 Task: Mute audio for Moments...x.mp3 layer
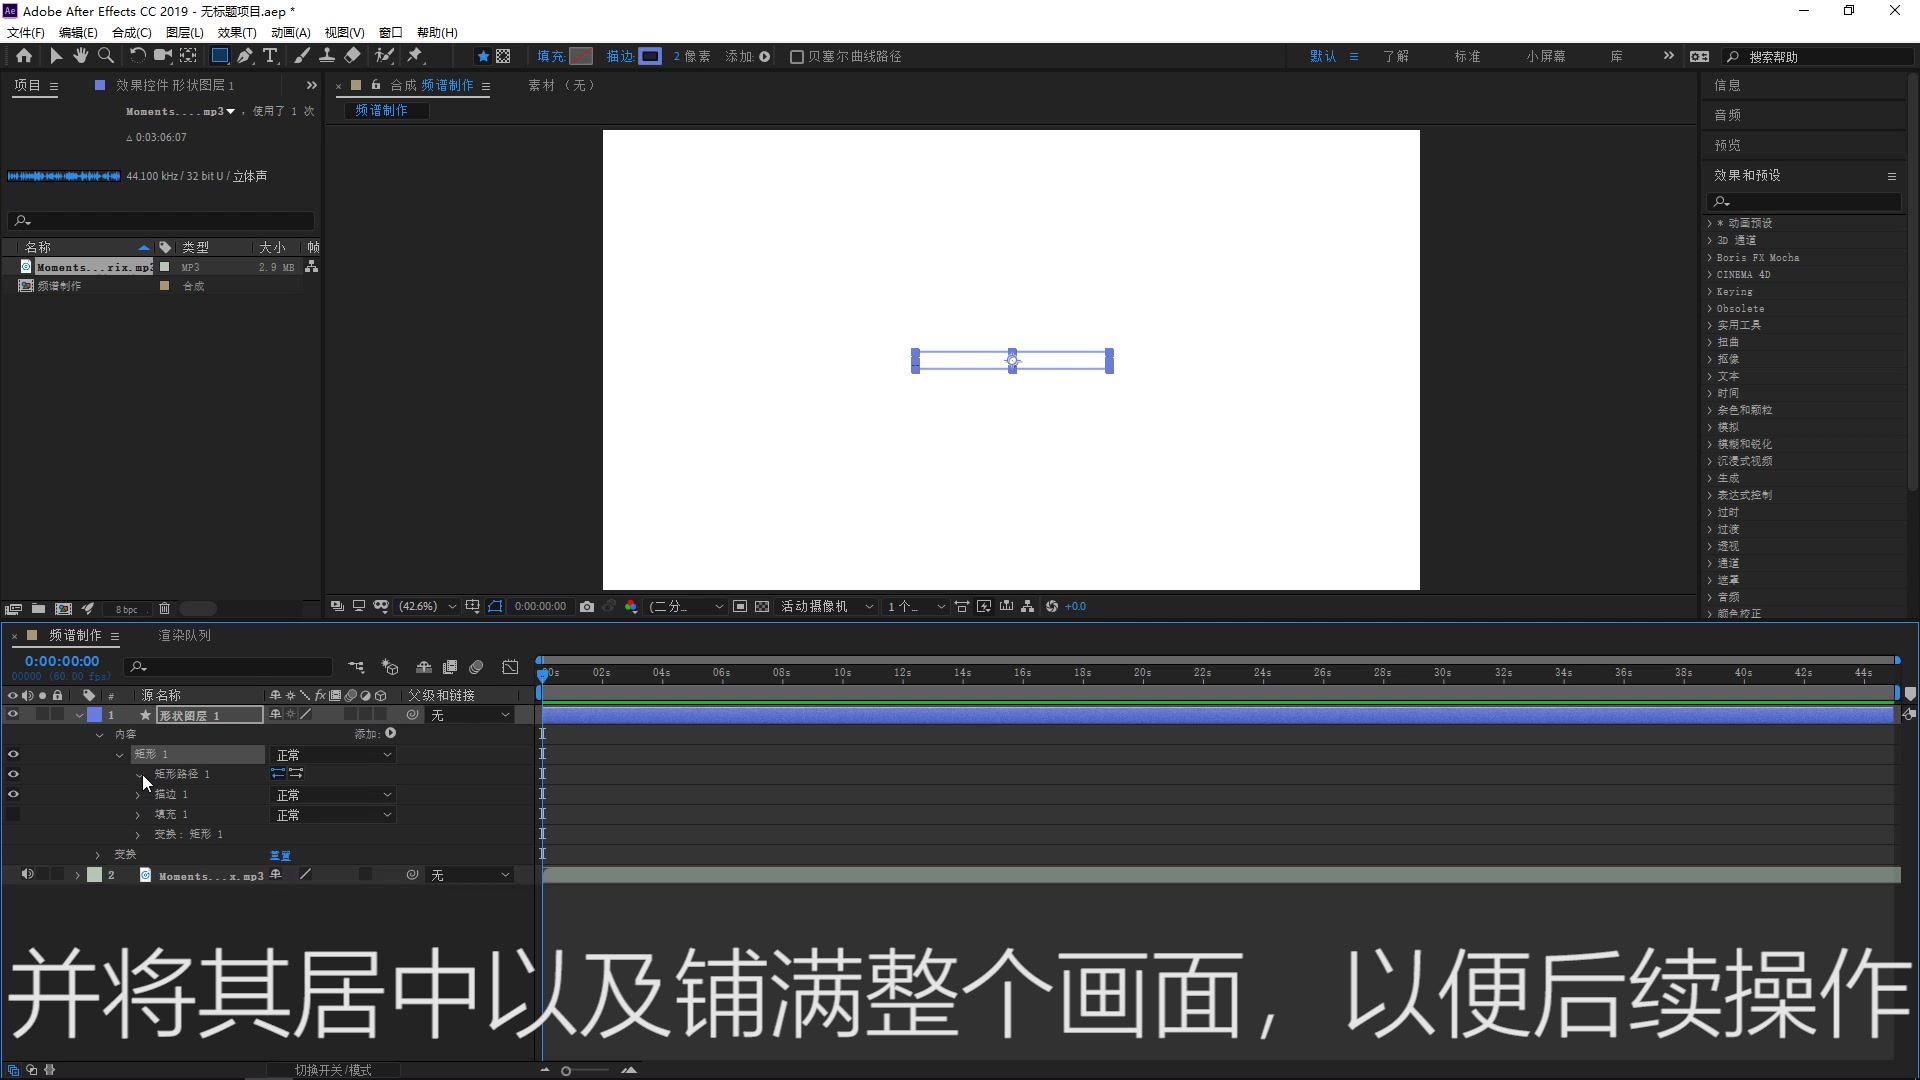click(x=27, y=875)
